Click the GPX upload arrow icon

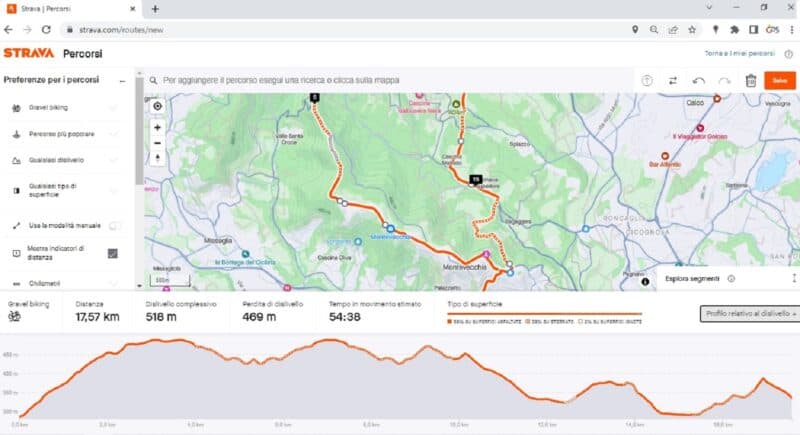[647, 81]
